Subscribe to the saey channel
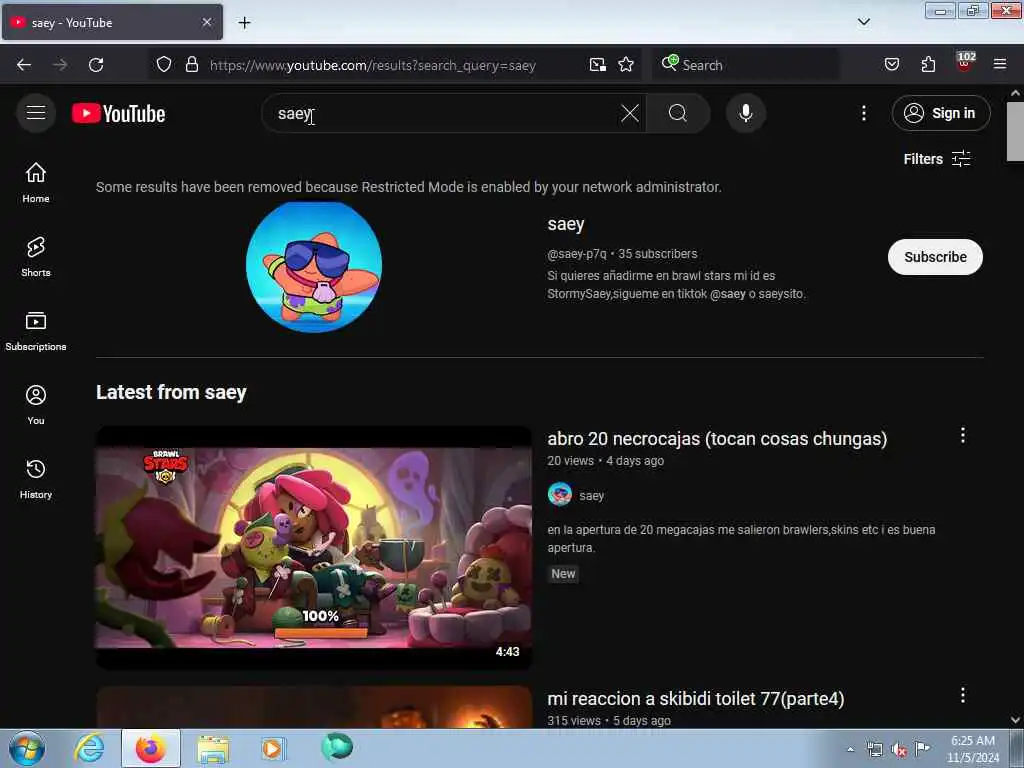The image size is (1024, 768). 935,257
